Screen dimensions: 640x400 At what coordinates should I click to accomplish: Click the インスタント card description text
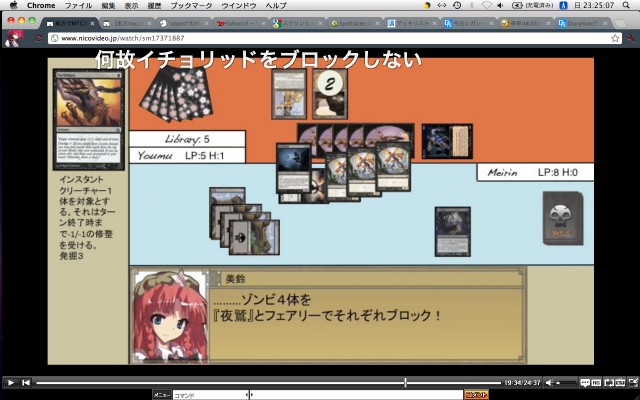point(86,218)
